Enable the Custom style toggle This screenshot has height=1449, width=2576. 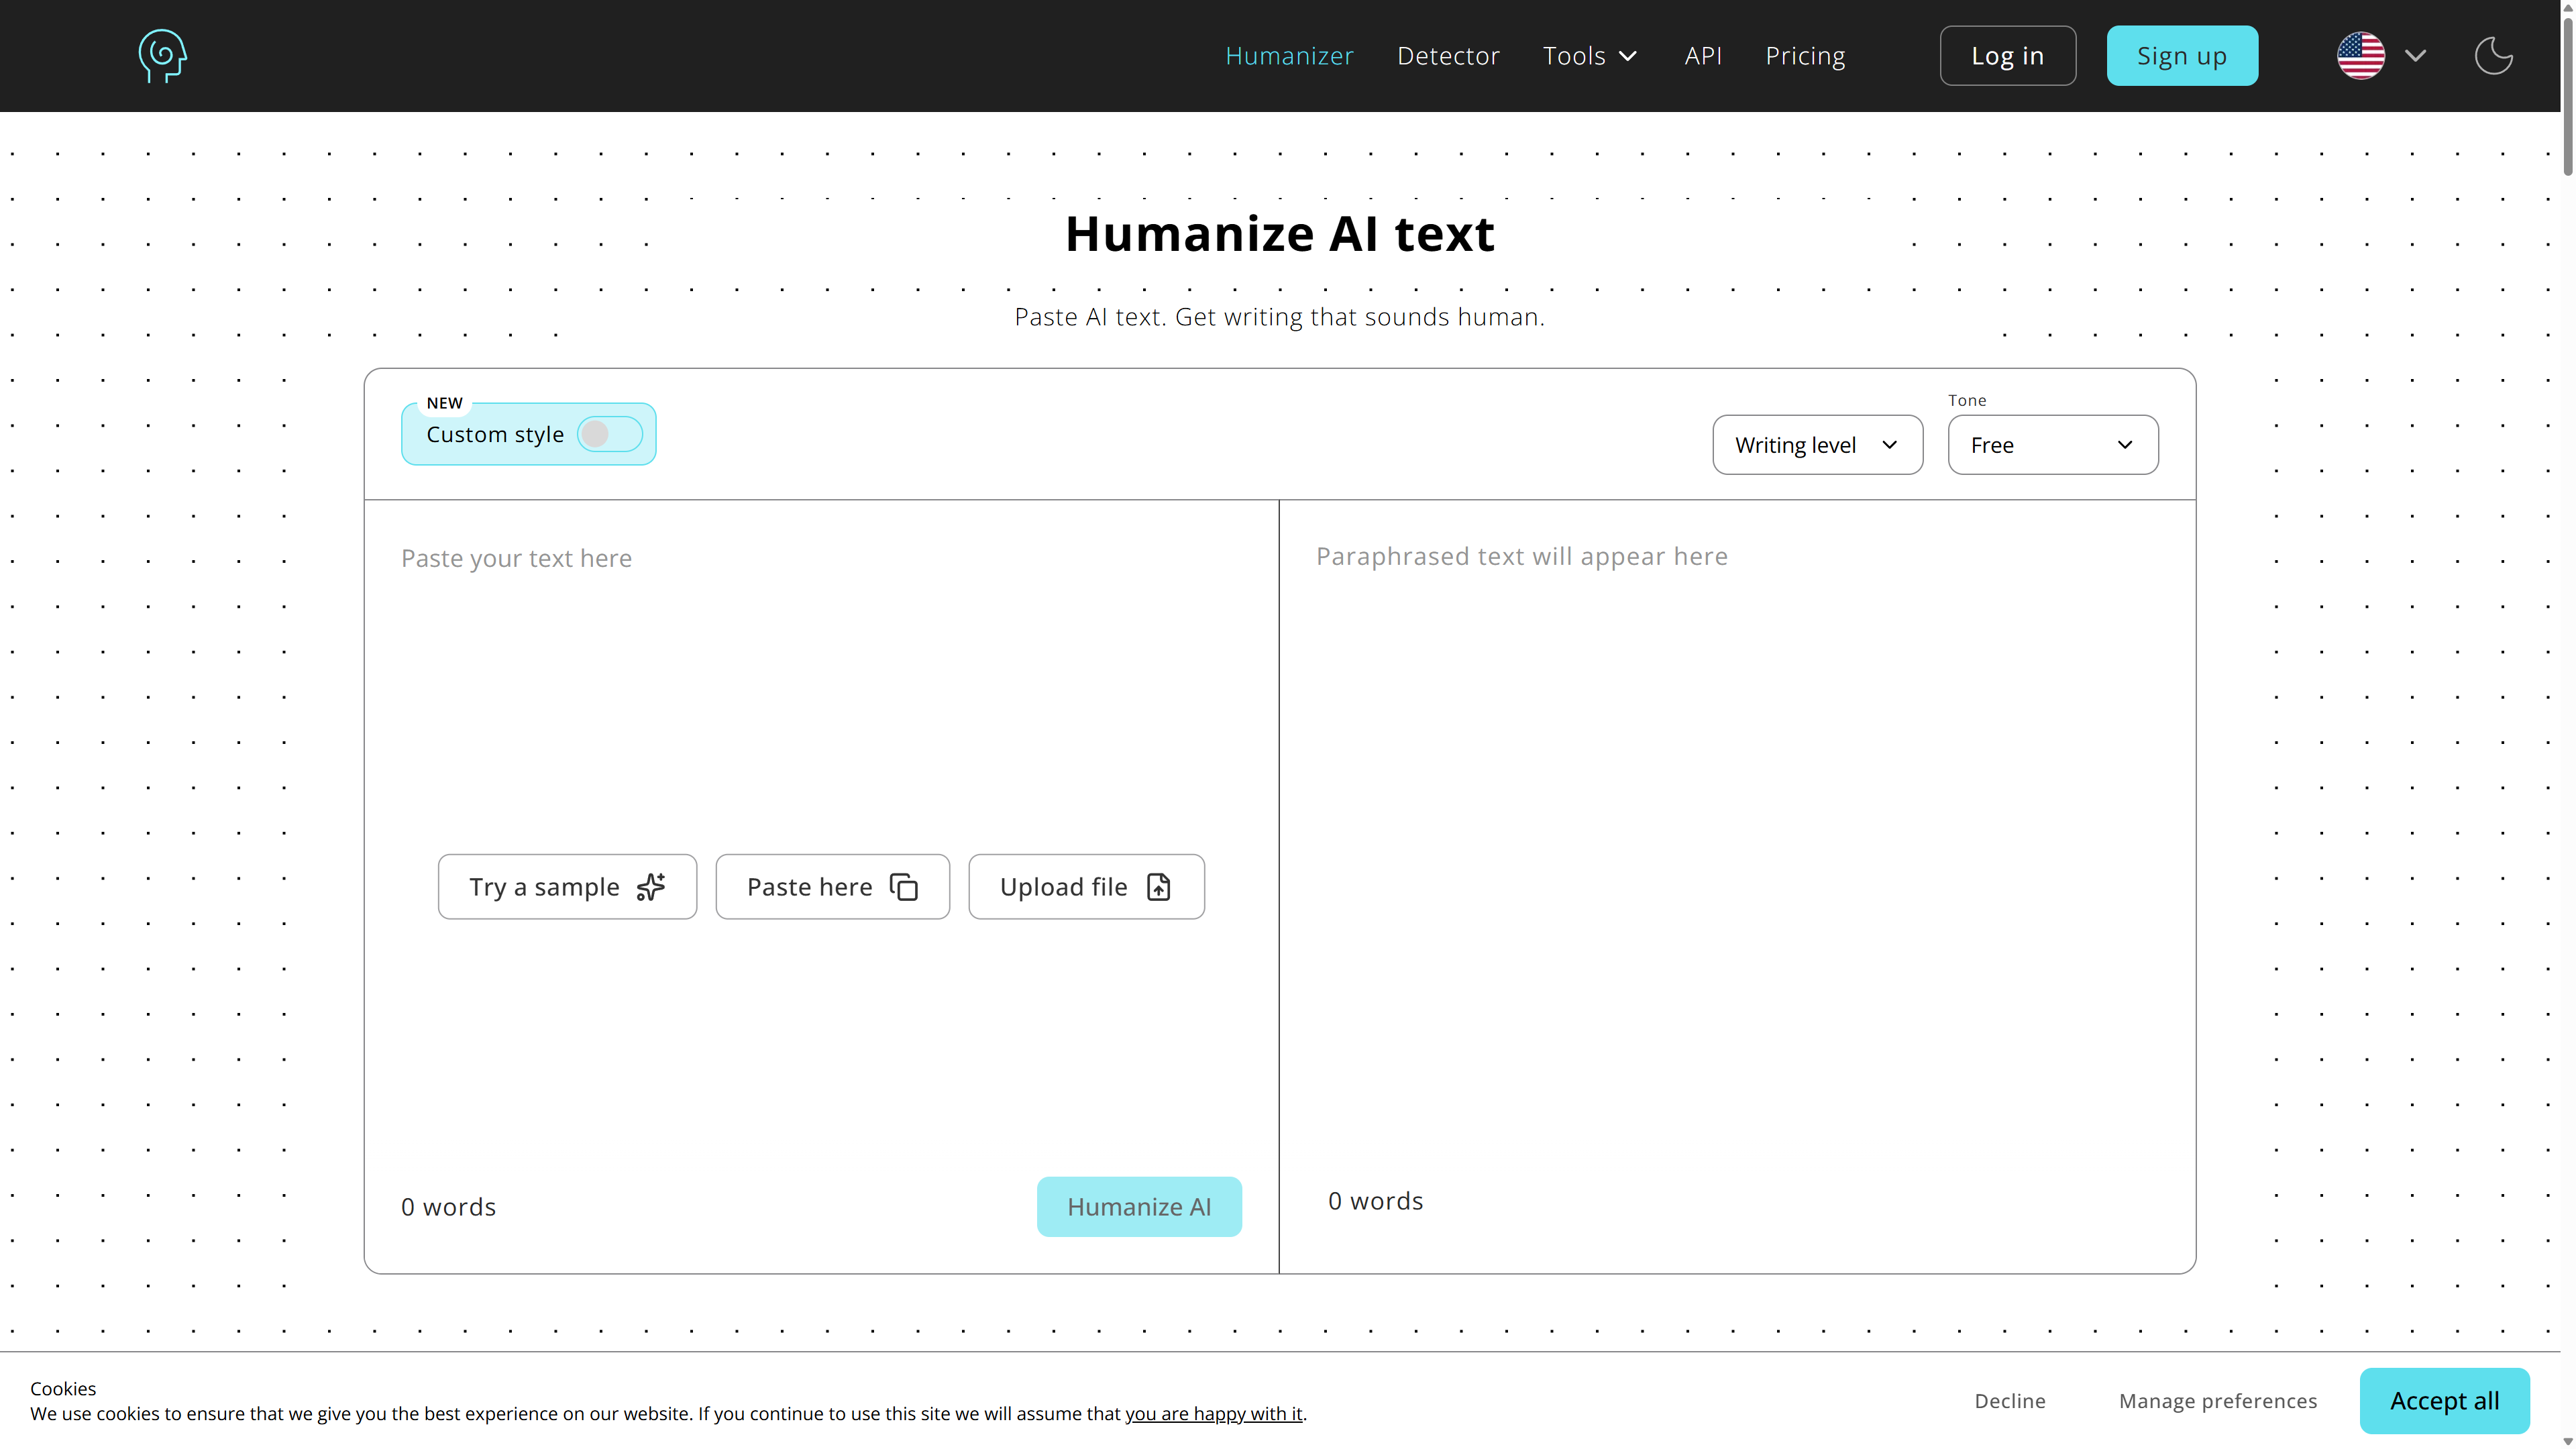(x=609, y=434)
